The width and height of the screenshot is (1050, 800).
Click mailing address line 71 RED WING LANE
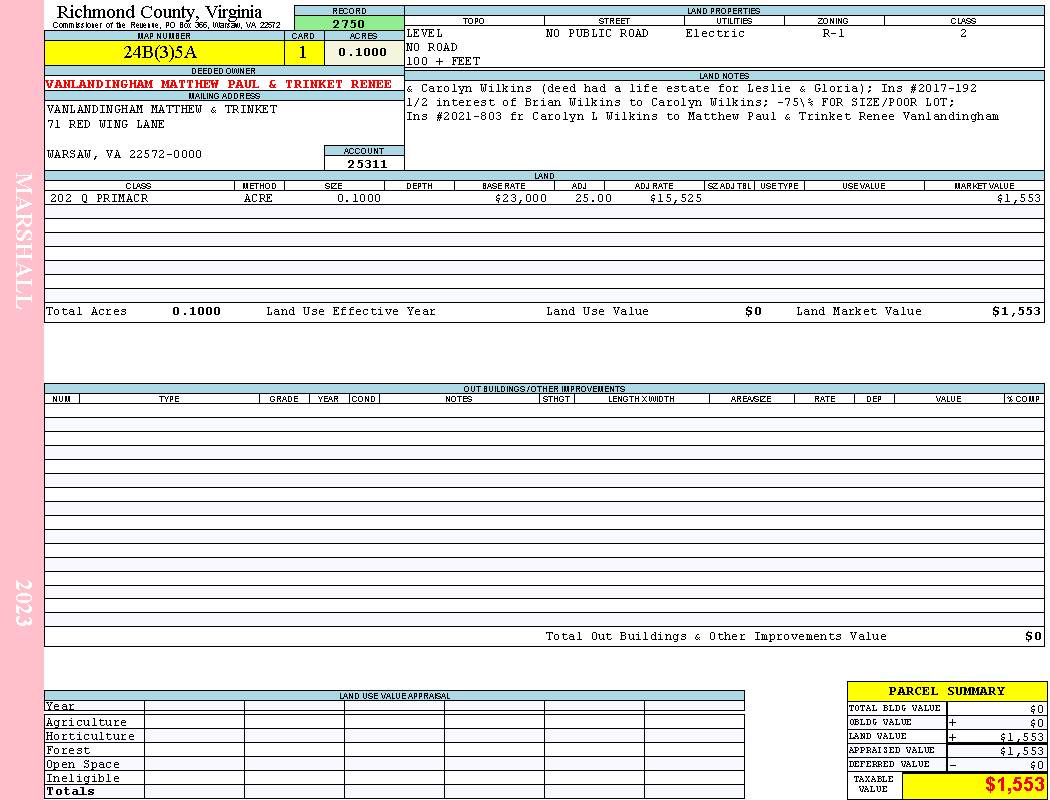pyautogui.click(x=106, y=124)
